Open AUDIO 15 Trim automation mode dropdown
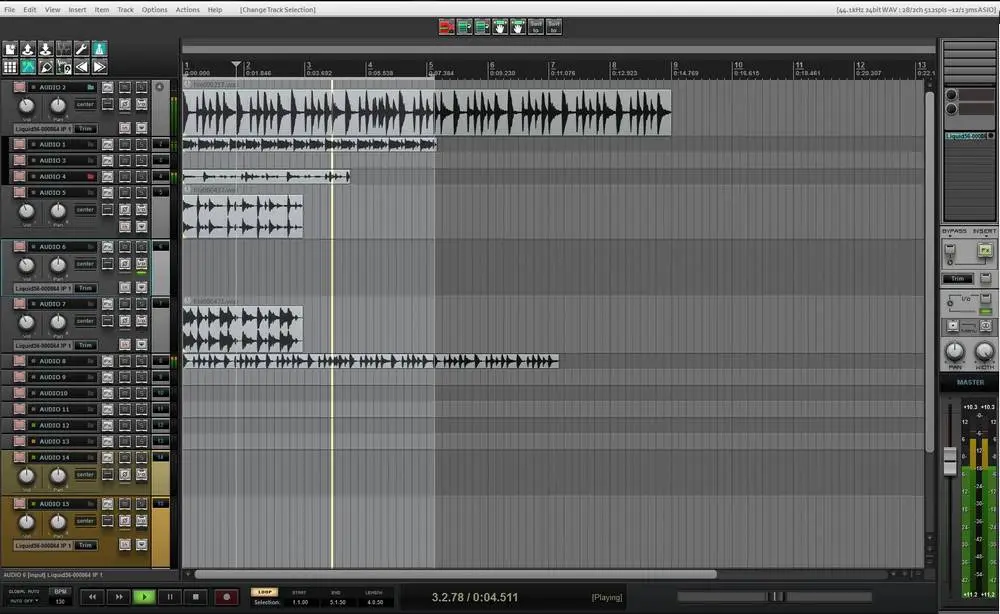Image resolution: width=1000 pixels, height=614 pixels. point(85,546)
